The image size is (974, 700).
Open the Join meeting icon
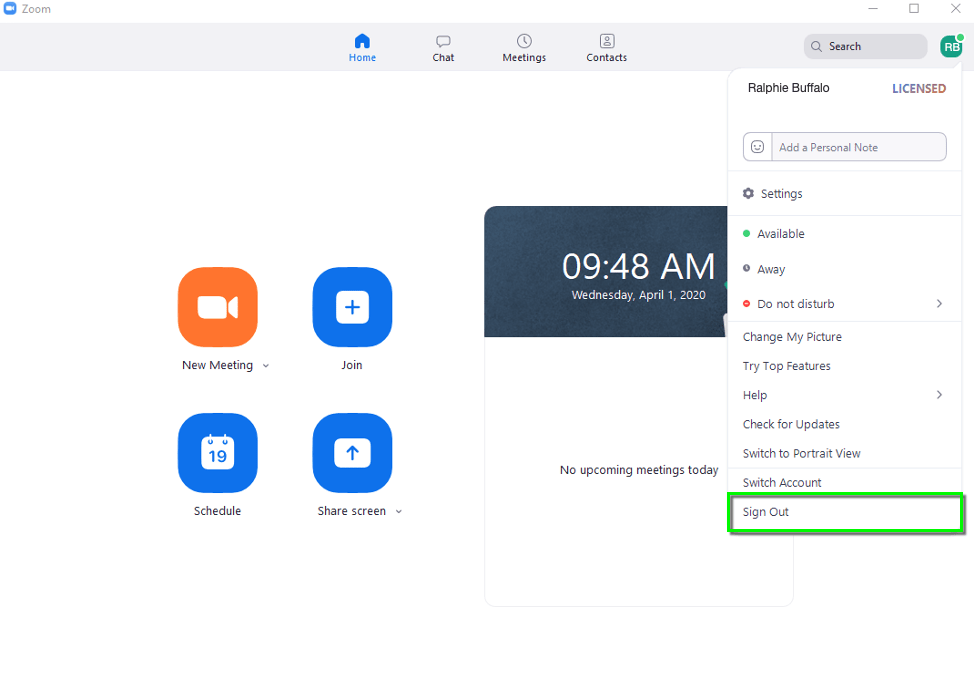pyautogui.click(x=352, y=307)
